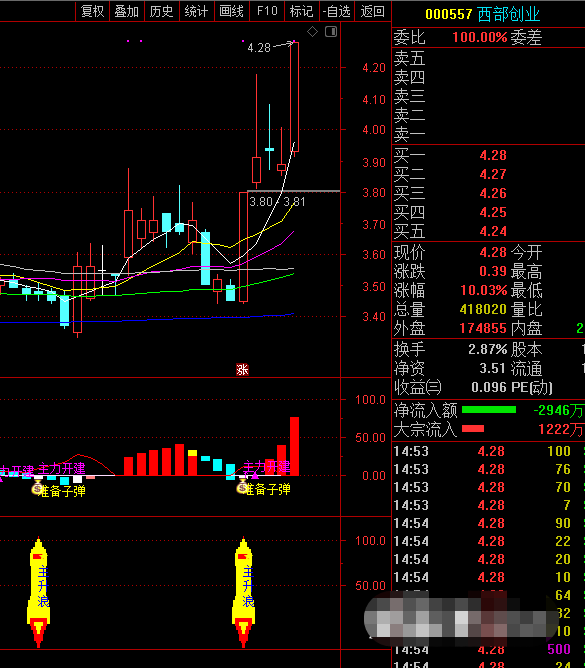Screen dimensions: 585x668
Task: Click the green 净流入额 bar
Action: click(x=489, y=410)
